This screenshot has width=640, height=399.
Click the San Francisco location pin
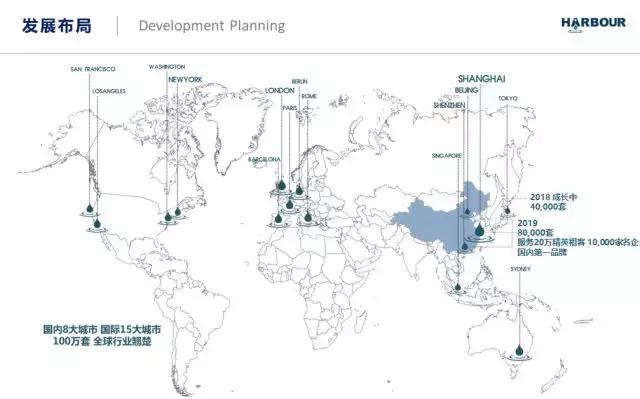pyautogui.click(x=90, y=208)
